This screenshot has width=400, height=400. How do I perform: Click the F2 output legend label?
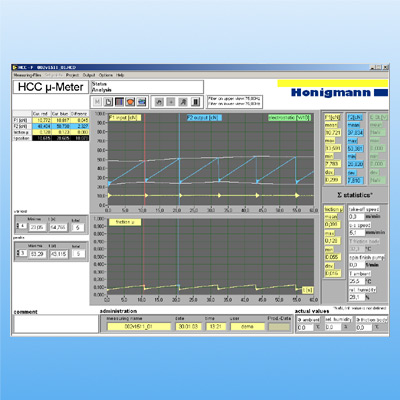click(x=204, y=118)
